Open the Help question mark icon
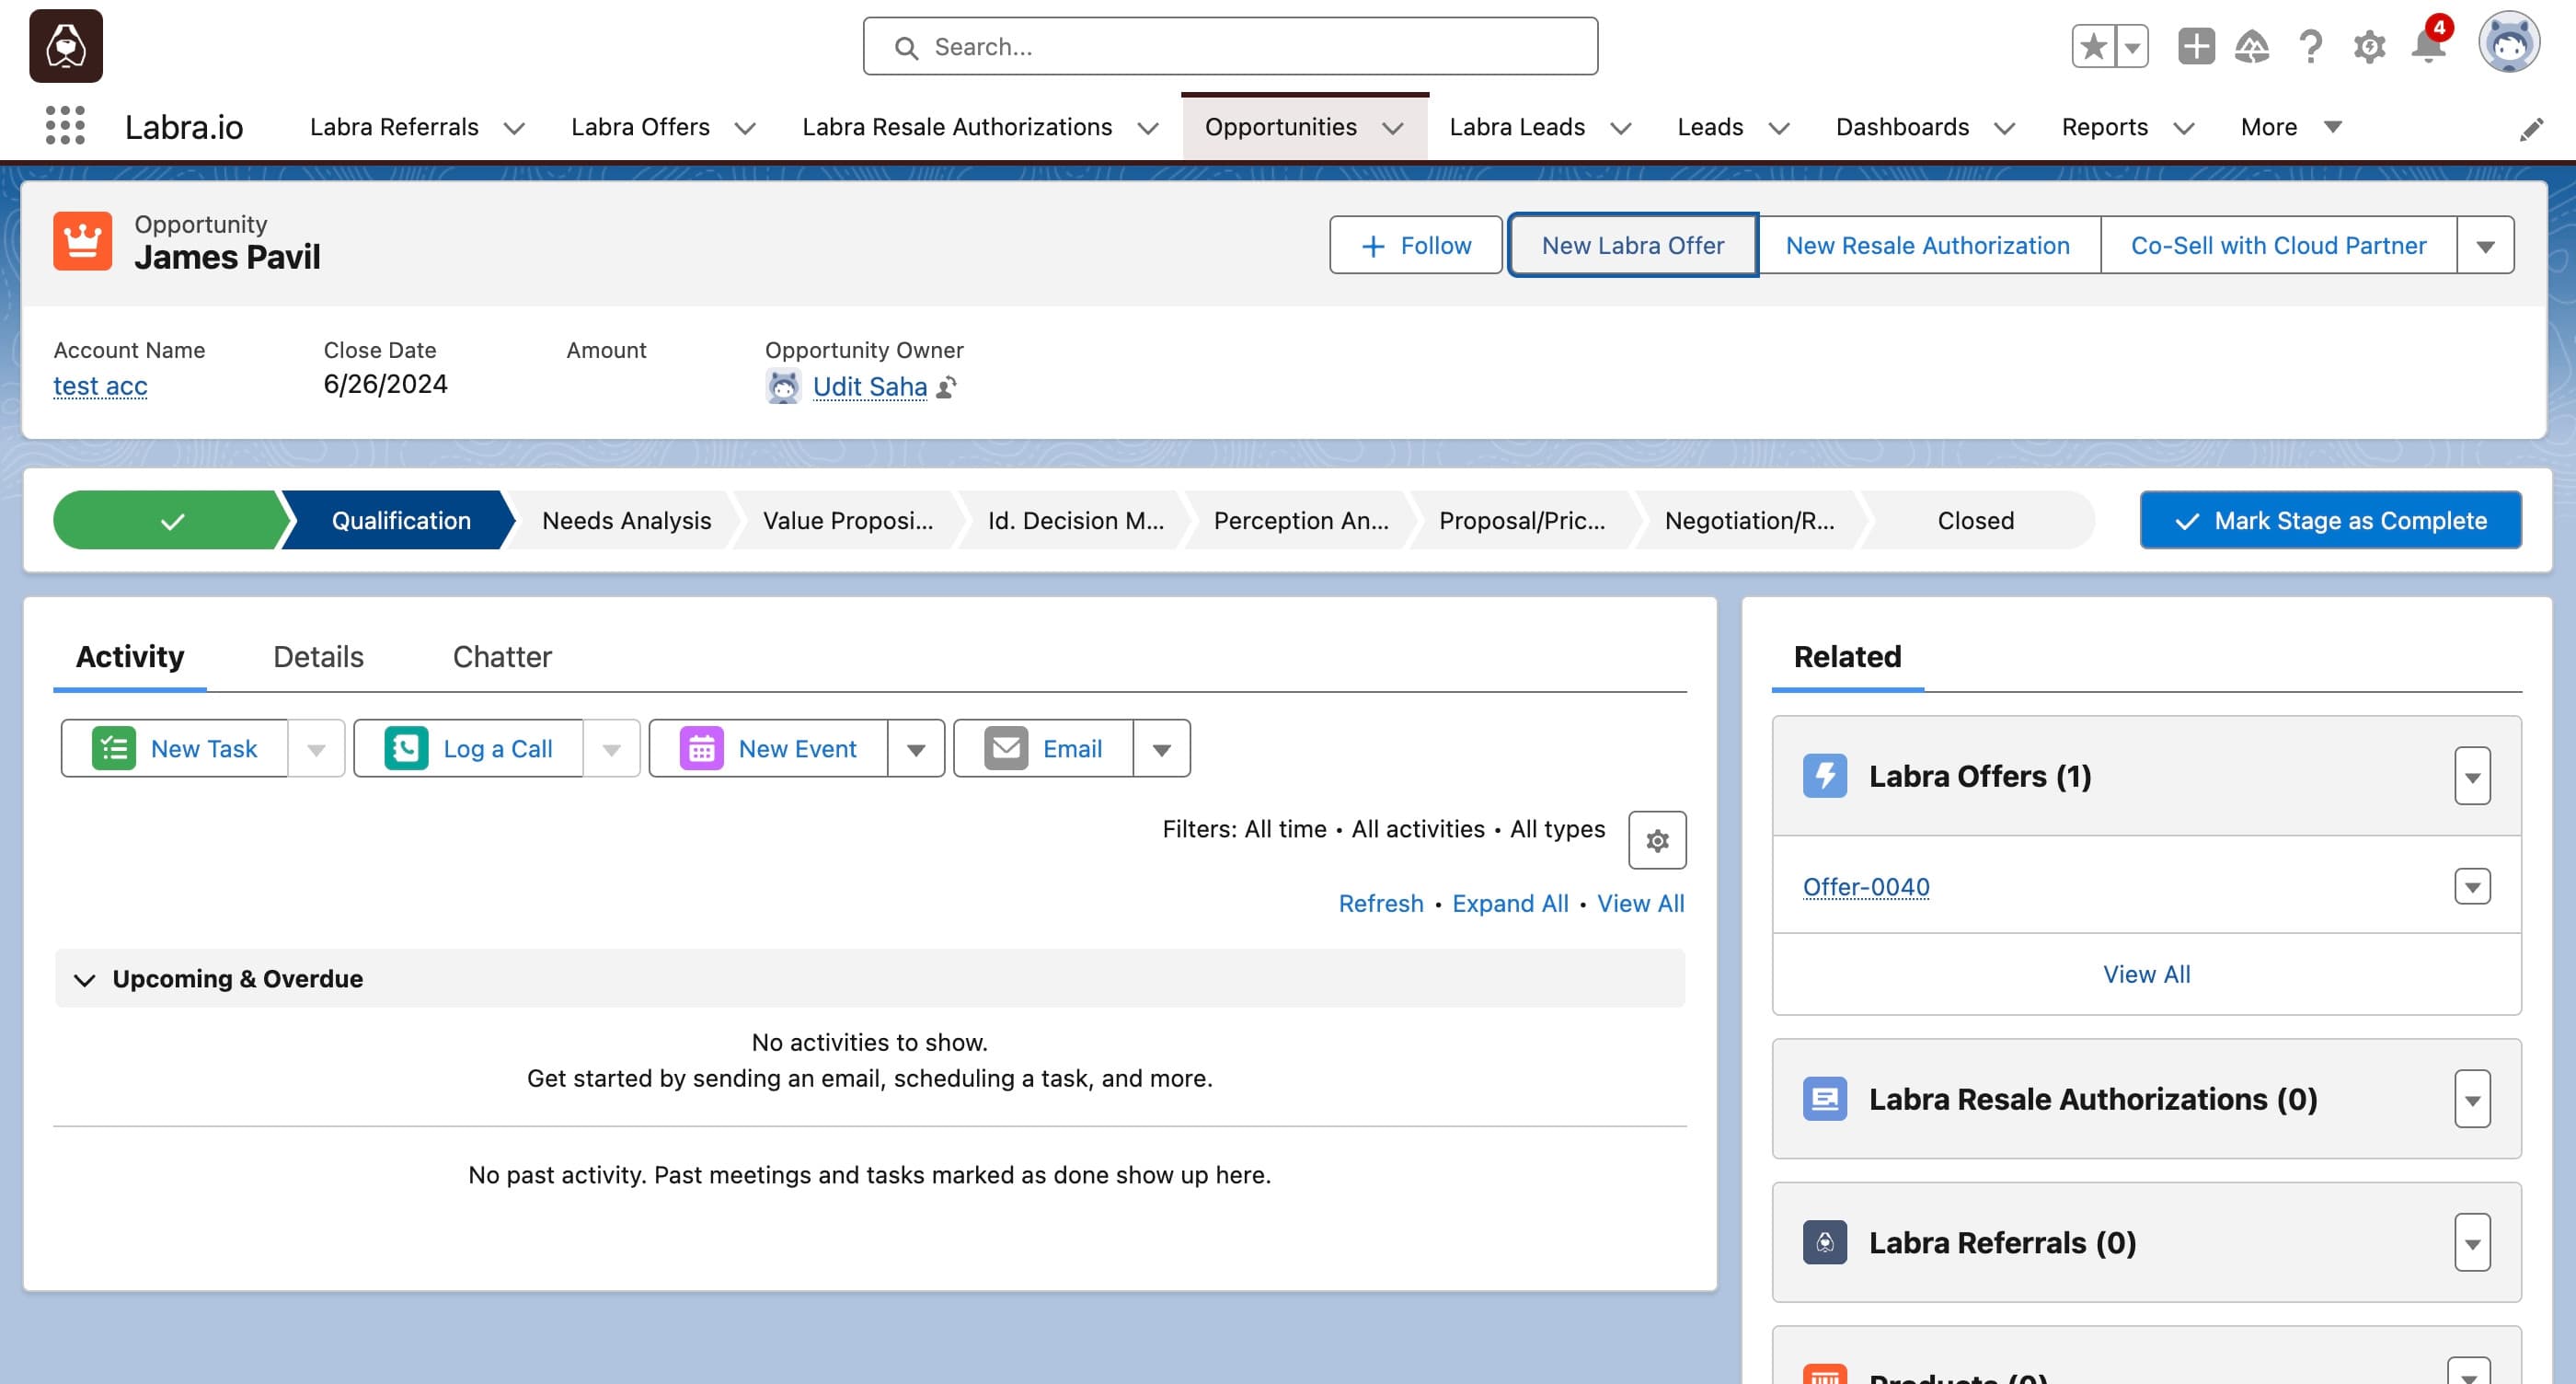Viewport: 2576px width, 1384px height. (x=2310, y=46)
